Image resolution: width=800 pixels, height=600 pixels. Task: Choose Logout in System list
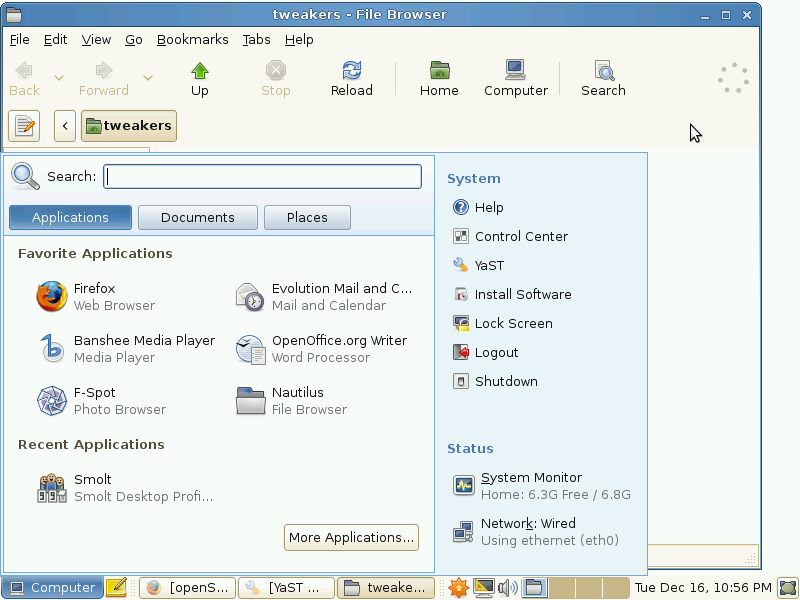pyautogui.click(x=485, y=353)
